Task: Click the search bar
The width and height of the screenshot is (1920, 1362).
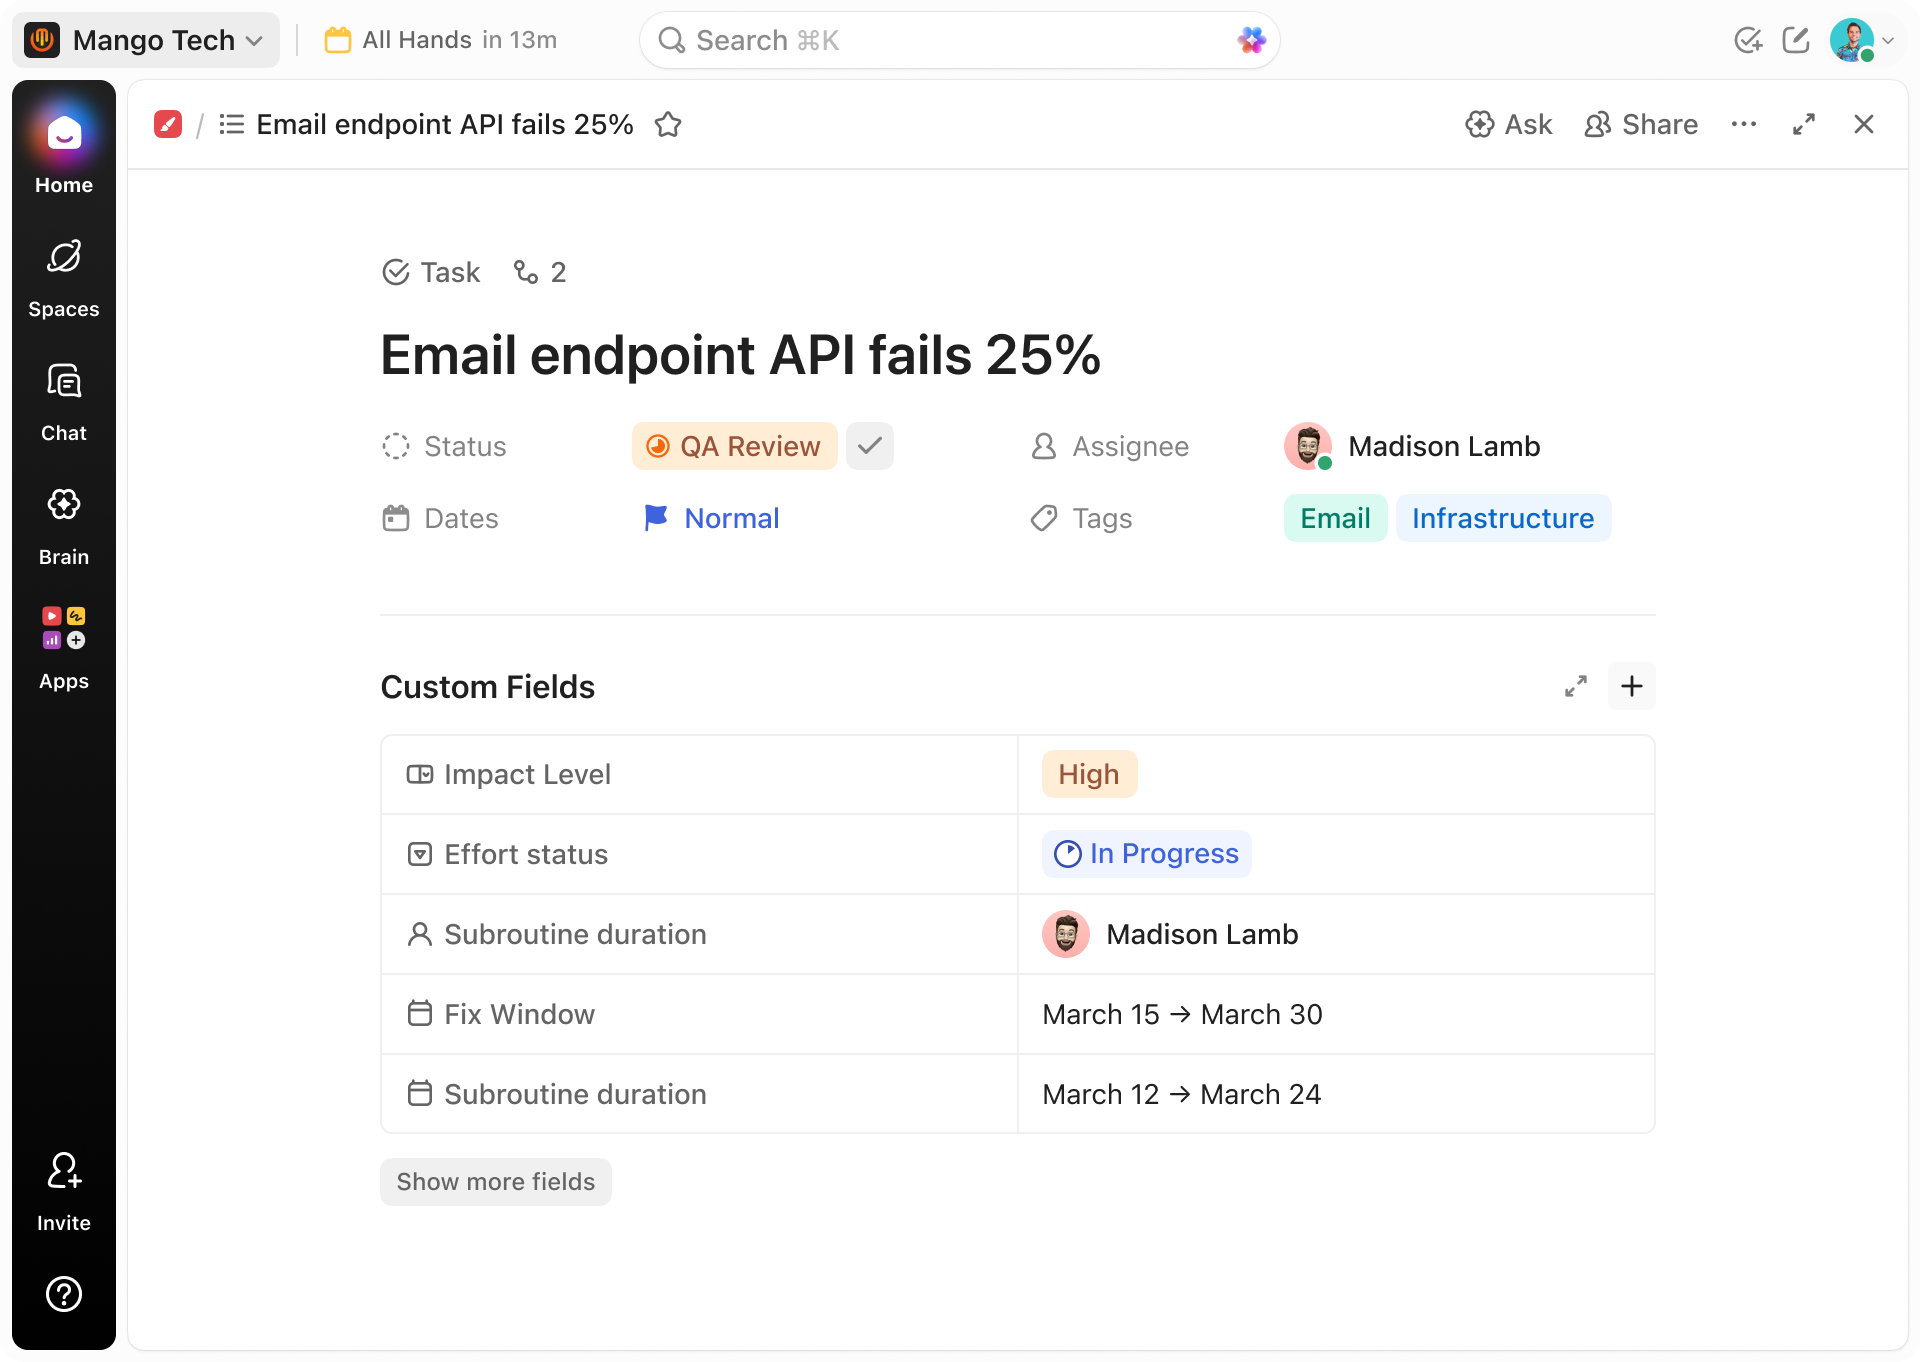Action: (x=958, y=40)
